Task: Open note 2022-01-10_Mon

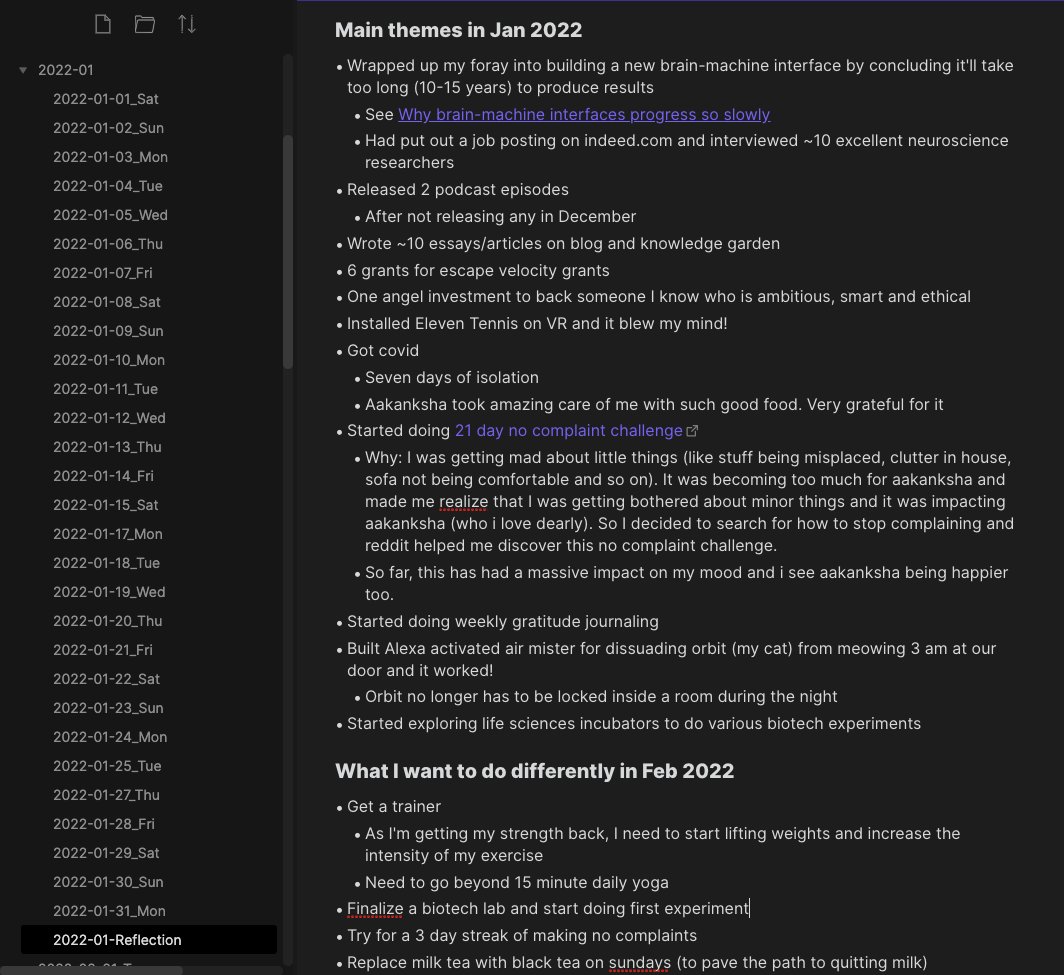Action: (109, 360)
